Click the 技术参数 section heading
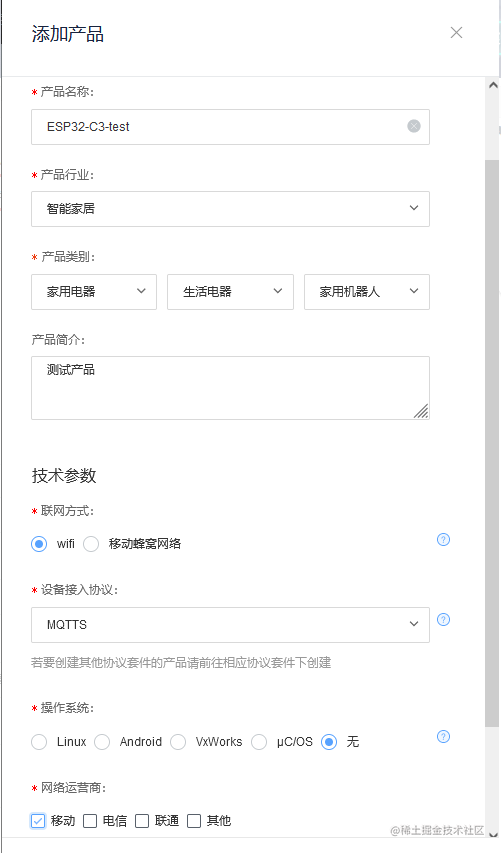This screenshot has height=853, width=501. coord(64,475)
